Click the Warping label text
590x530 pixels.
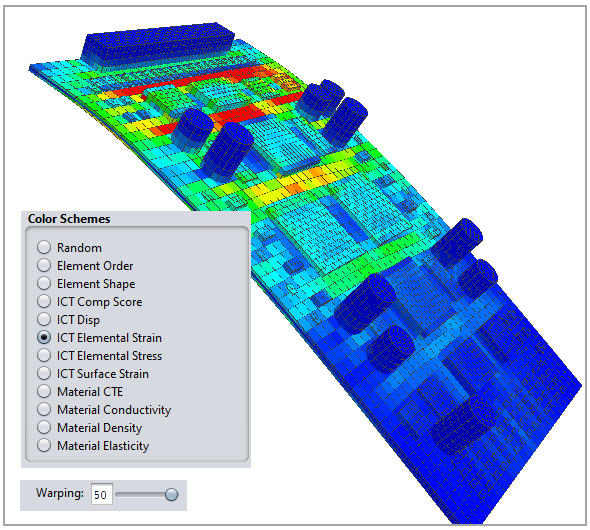(x=60, y=493)
